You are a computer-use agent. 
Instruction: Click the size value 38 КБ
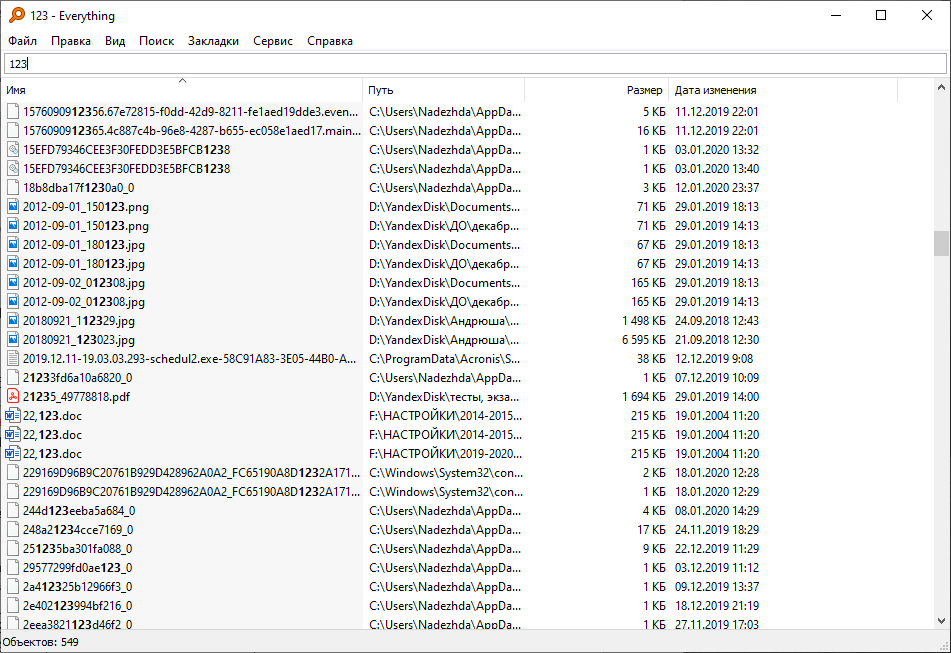651,358
